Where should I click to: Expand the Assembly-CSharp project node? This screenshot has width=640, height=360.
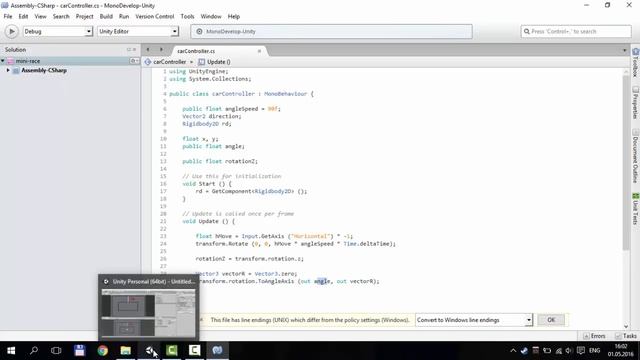click(x=8, y=70)
